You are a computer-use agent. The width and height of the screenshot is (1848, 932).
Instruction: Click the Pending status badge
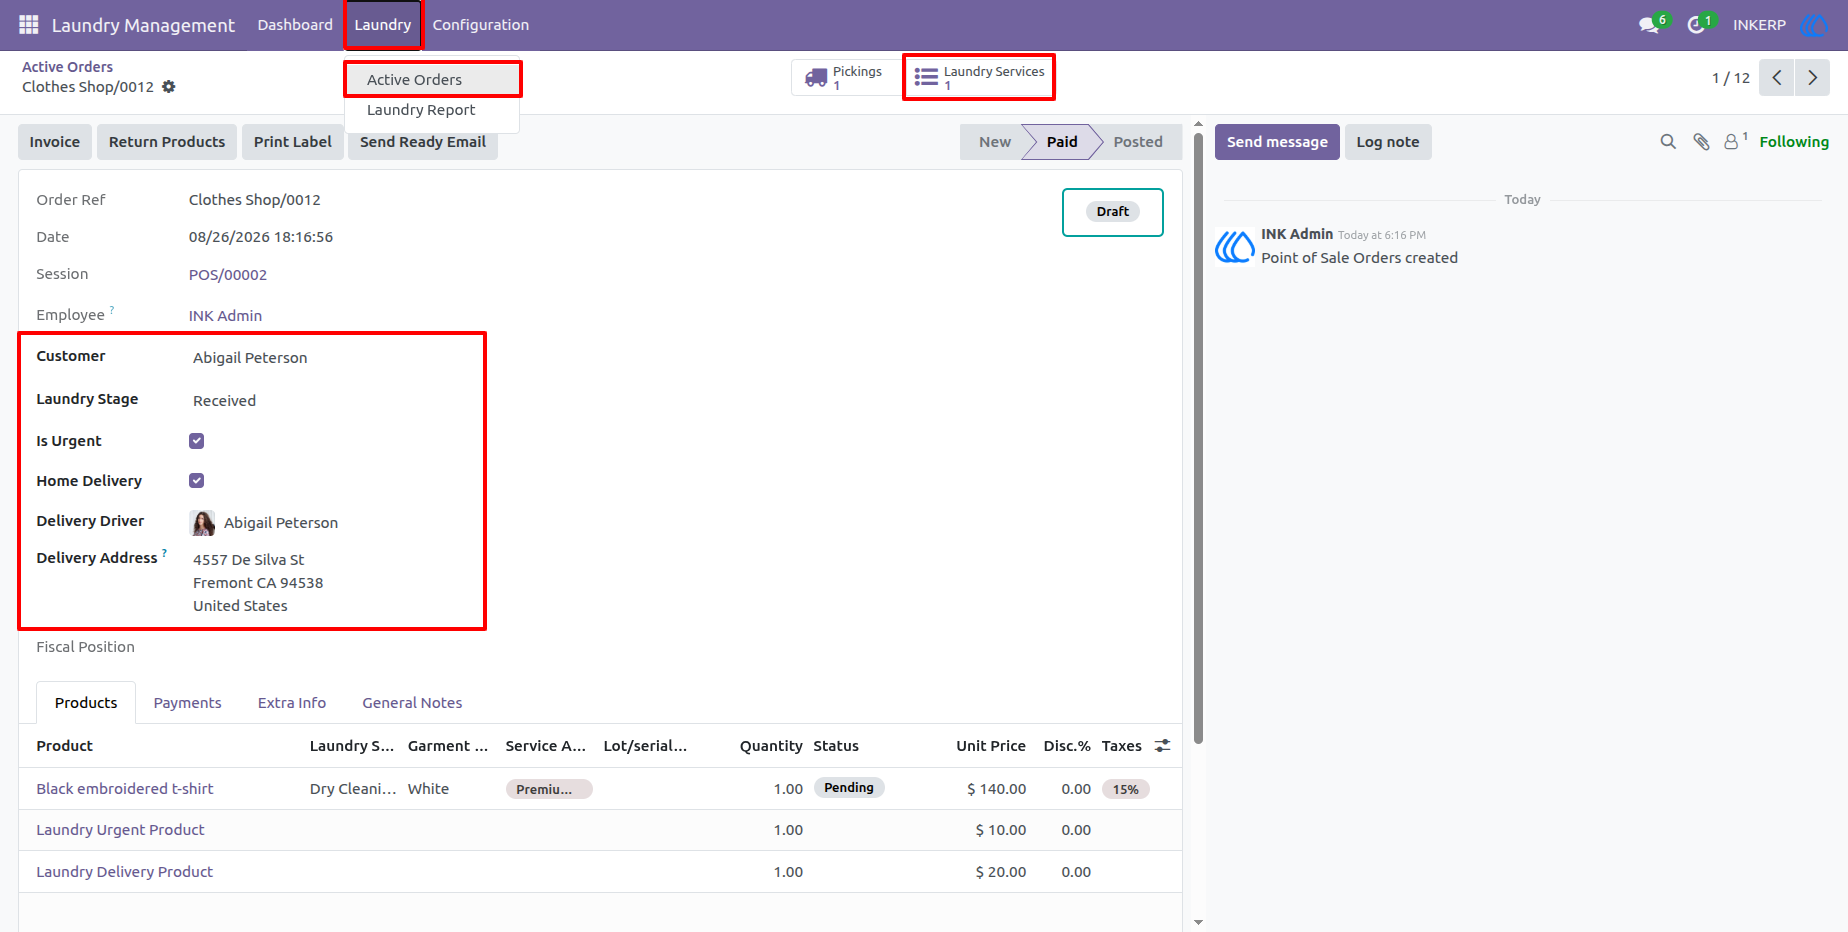849,788
